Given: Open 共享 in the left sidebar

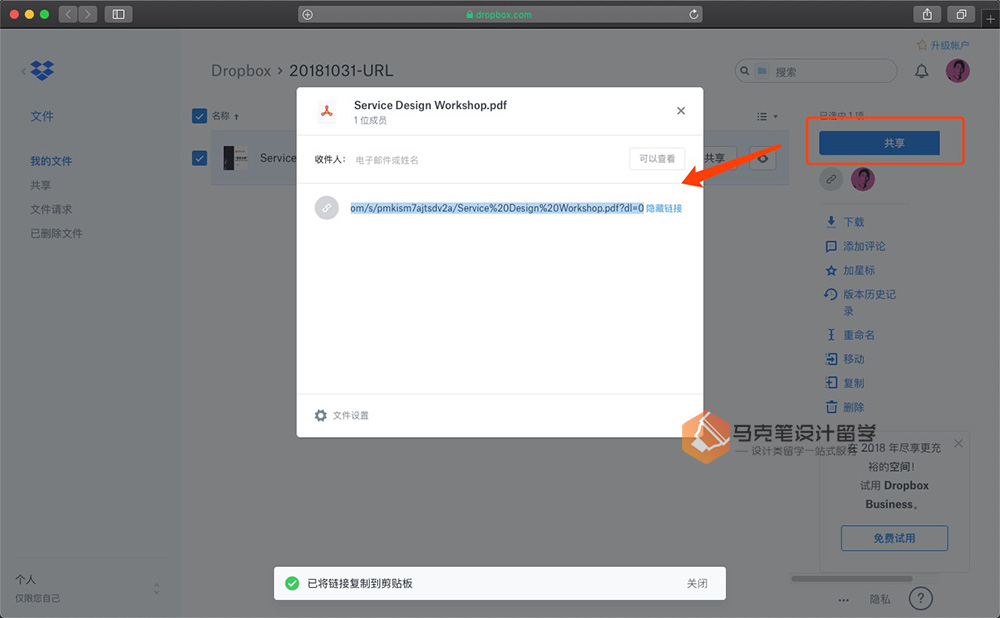Looking at the screenshot, I should pos(40,186).
